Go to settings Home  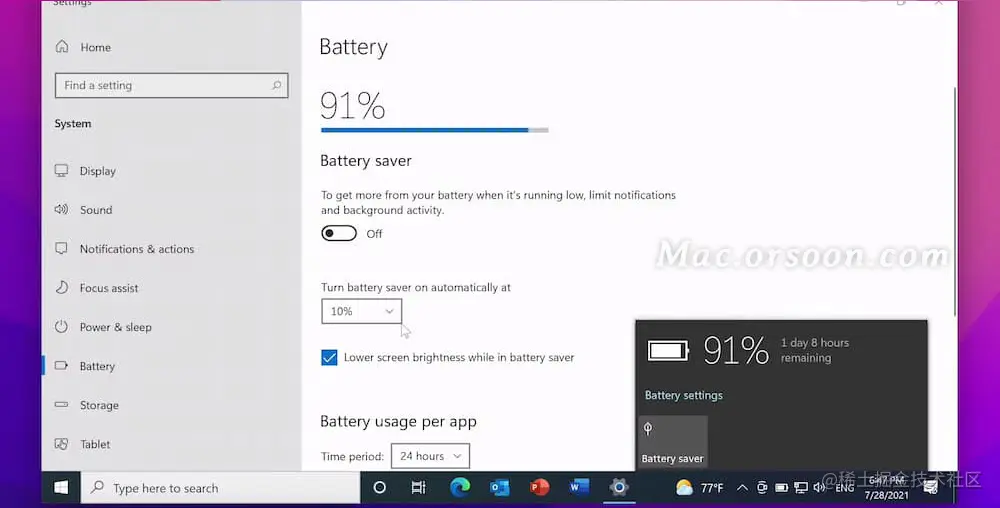point(95,47)
